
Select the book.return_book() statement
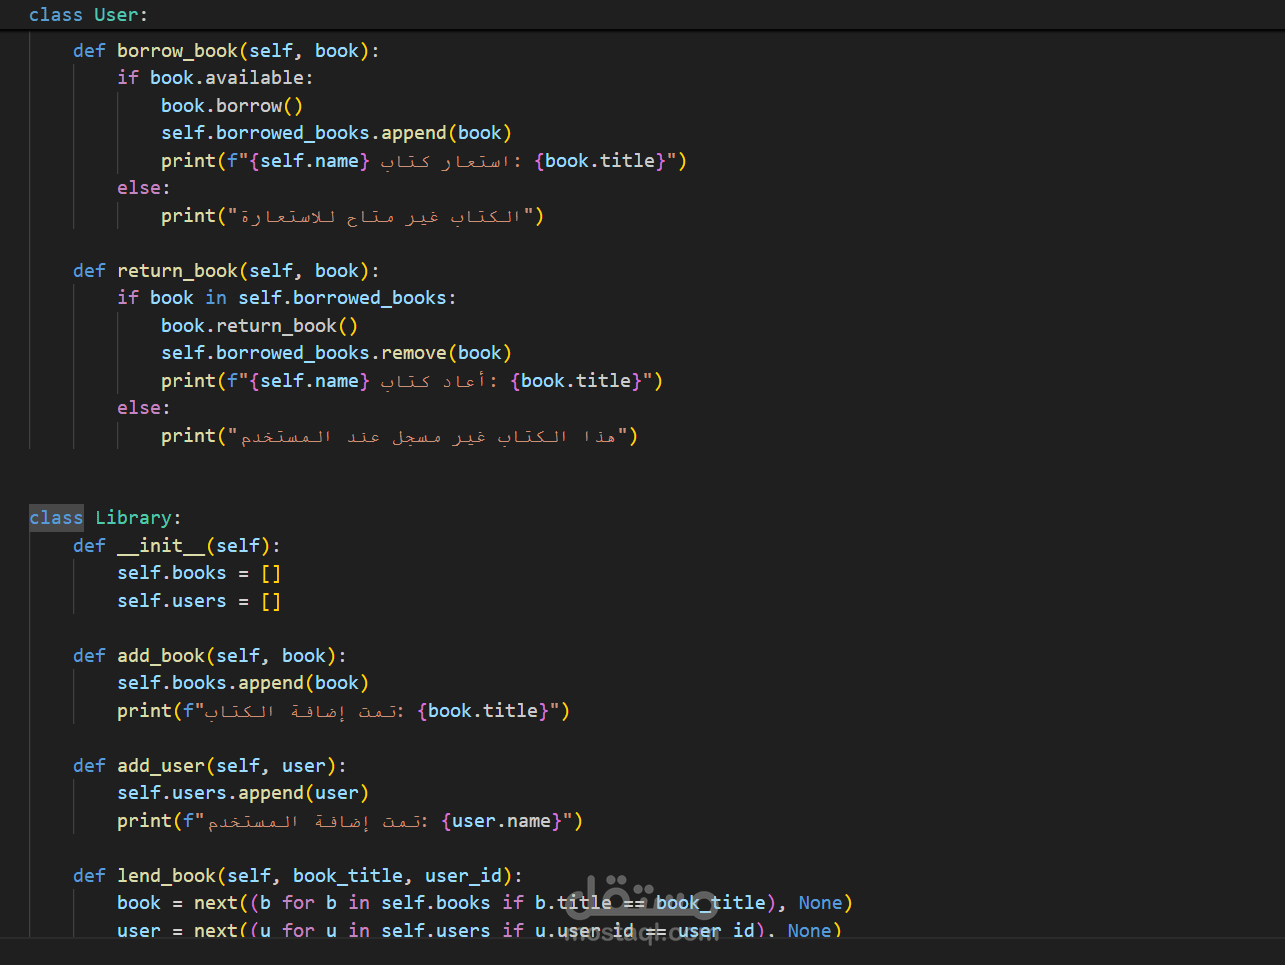pos(260,325)
